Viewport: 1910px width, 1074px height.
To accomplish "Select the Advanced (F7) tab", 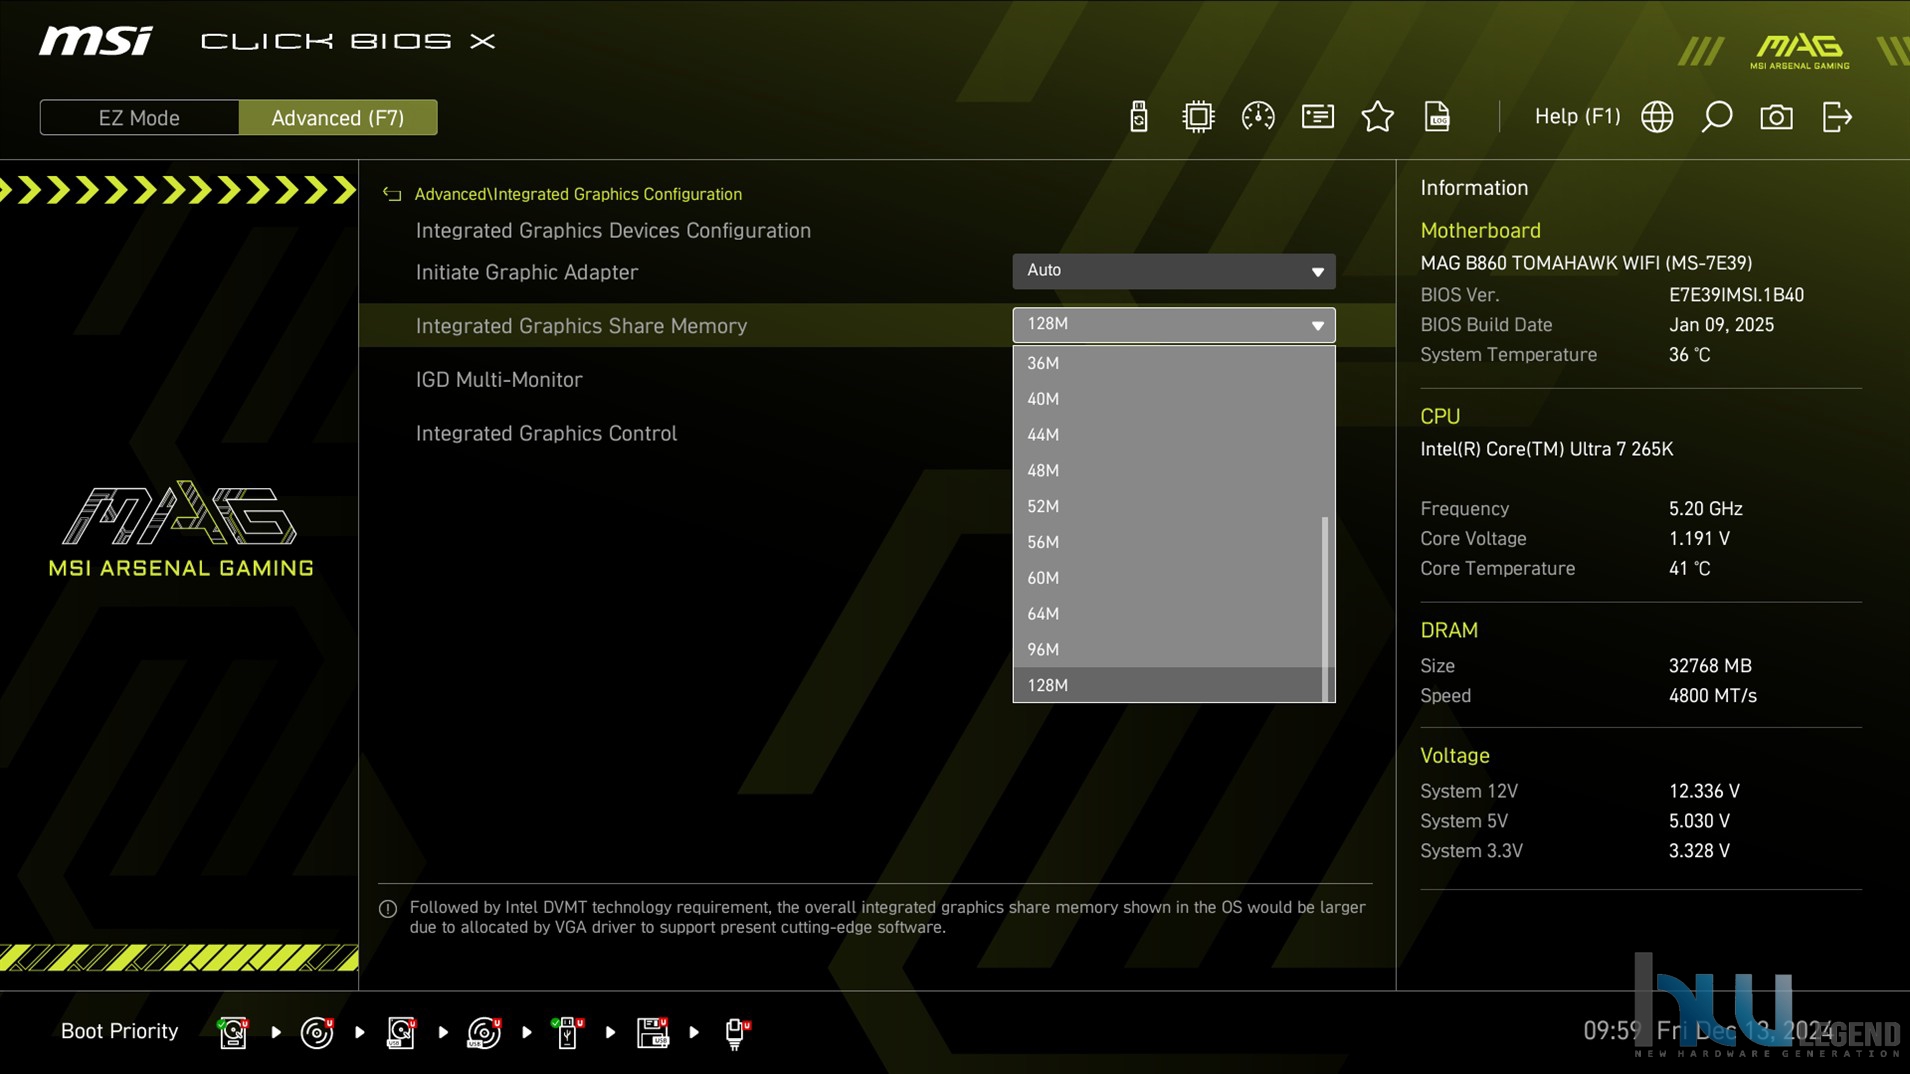I will coord(338,117).
